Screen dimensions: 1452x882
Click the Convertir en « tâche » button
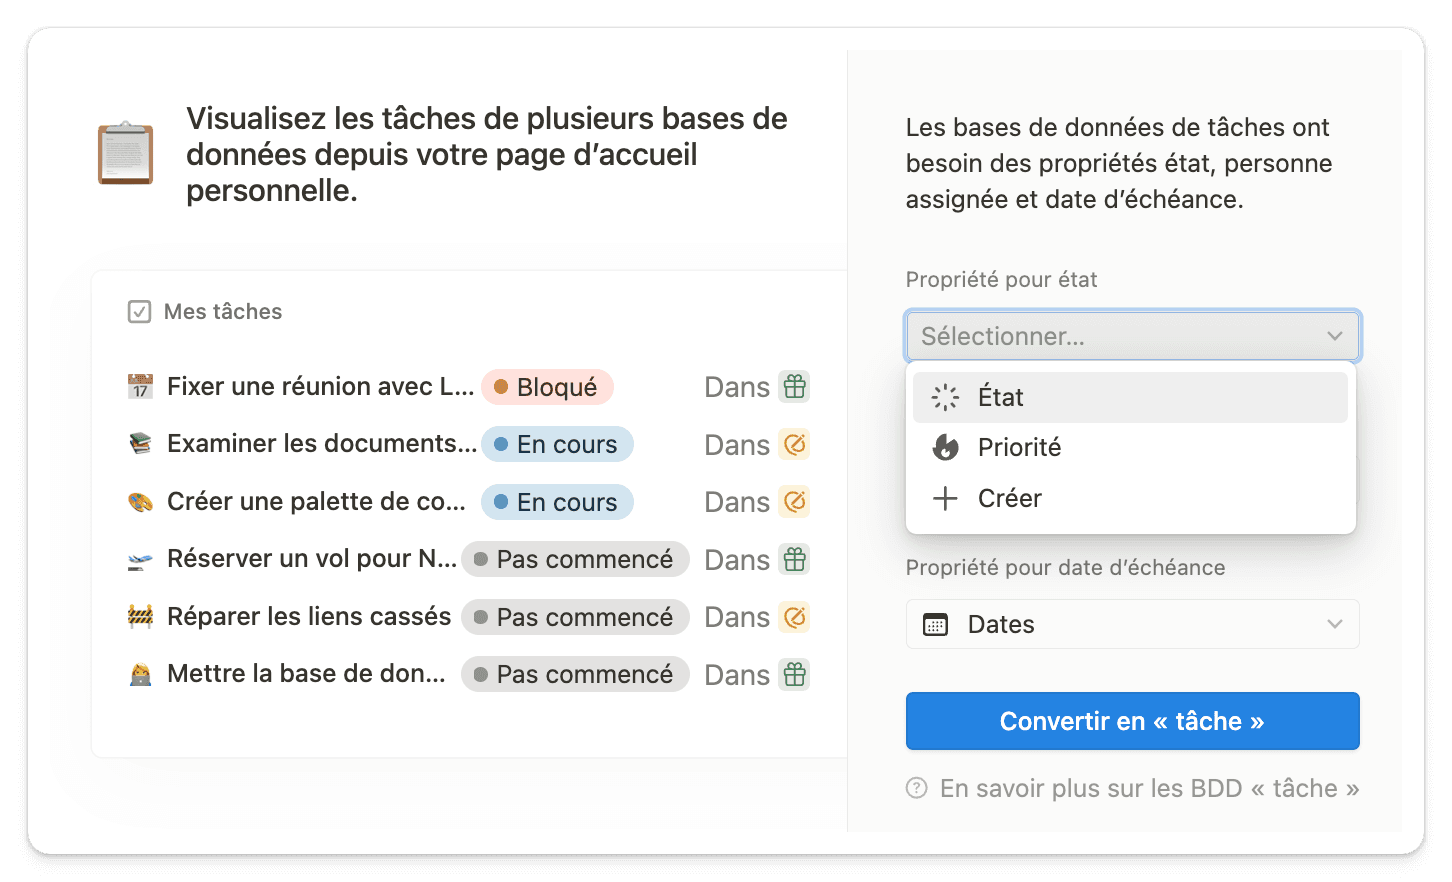[1132, 721]
